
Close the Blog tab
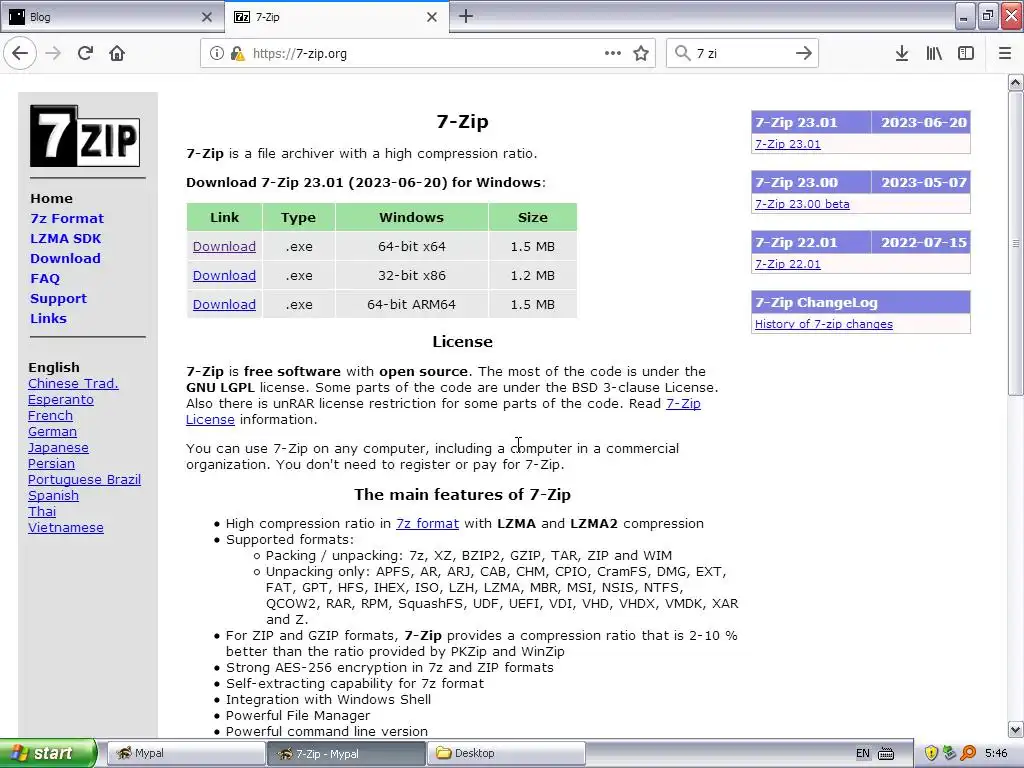pos(207,17)
